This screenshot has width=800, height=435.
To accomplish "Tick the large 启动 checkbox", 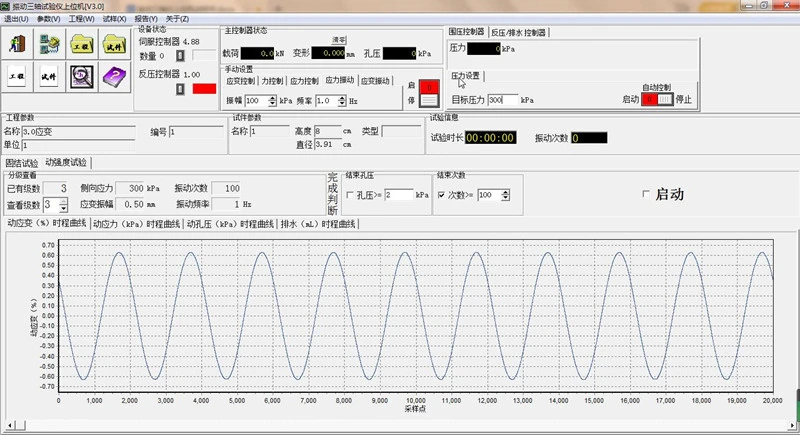I will click(646, 194).
